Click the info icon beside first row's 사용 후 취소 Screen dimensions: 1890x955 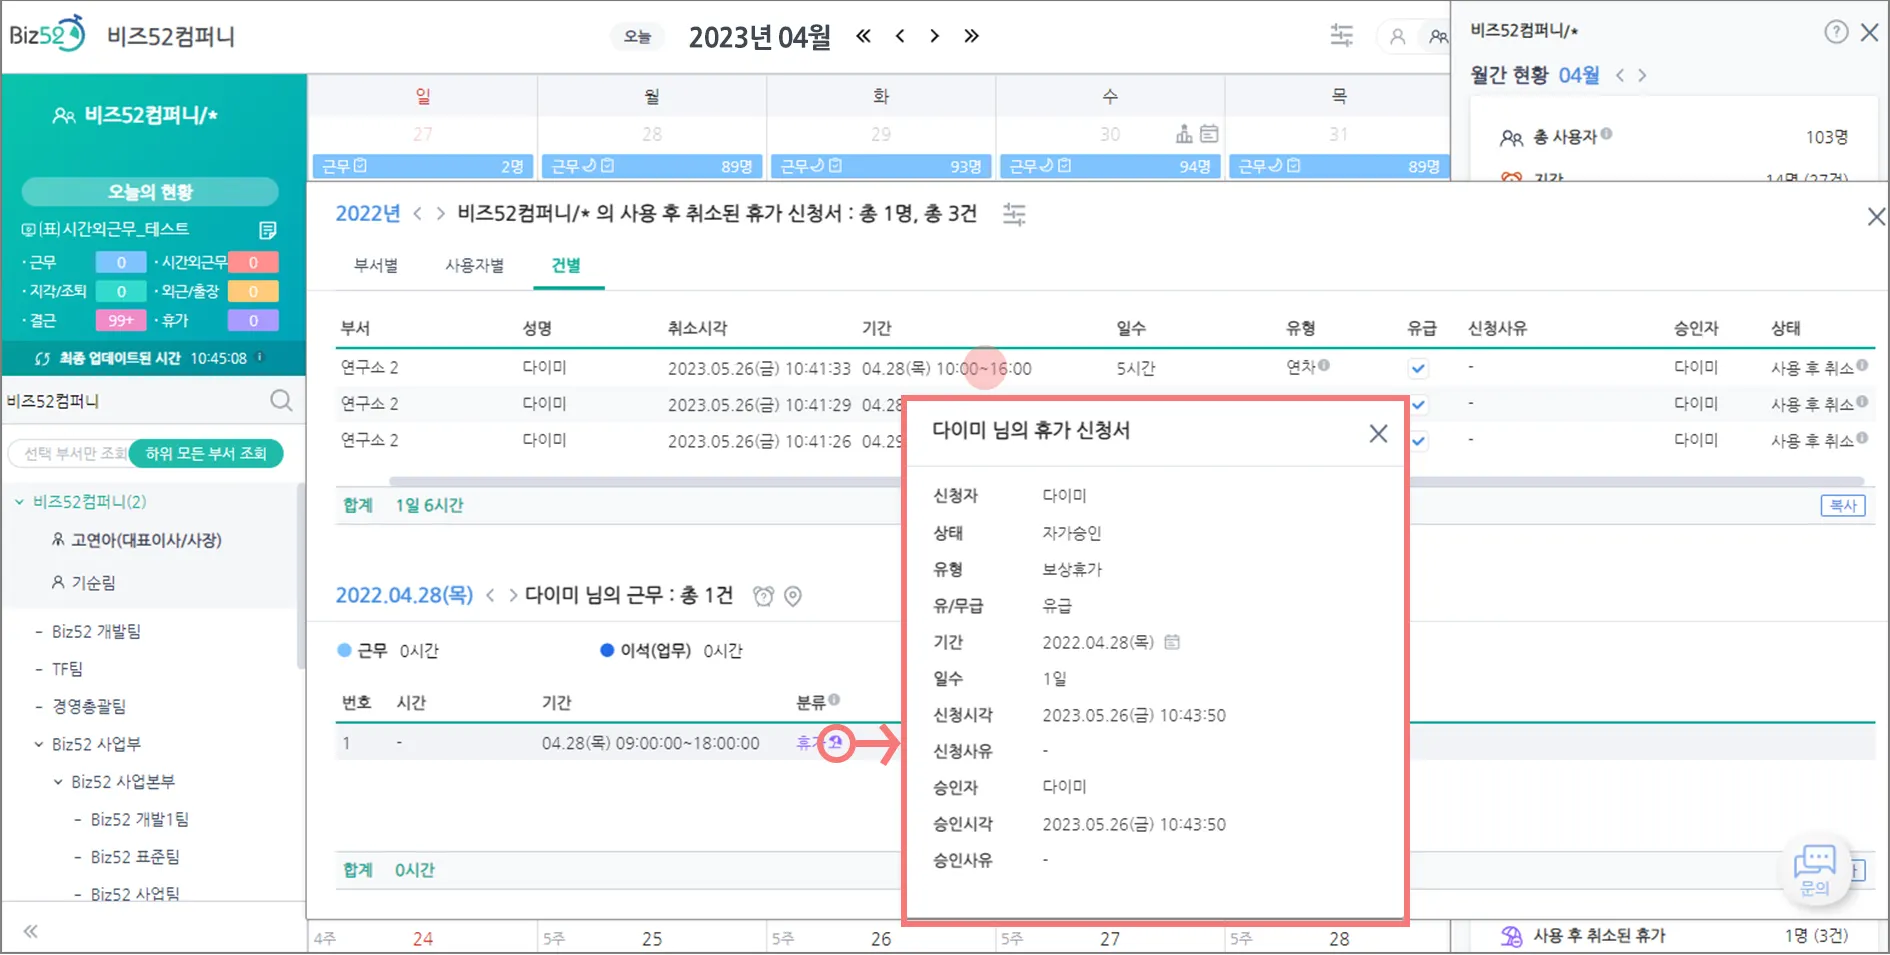click(x=1862, y=365)
